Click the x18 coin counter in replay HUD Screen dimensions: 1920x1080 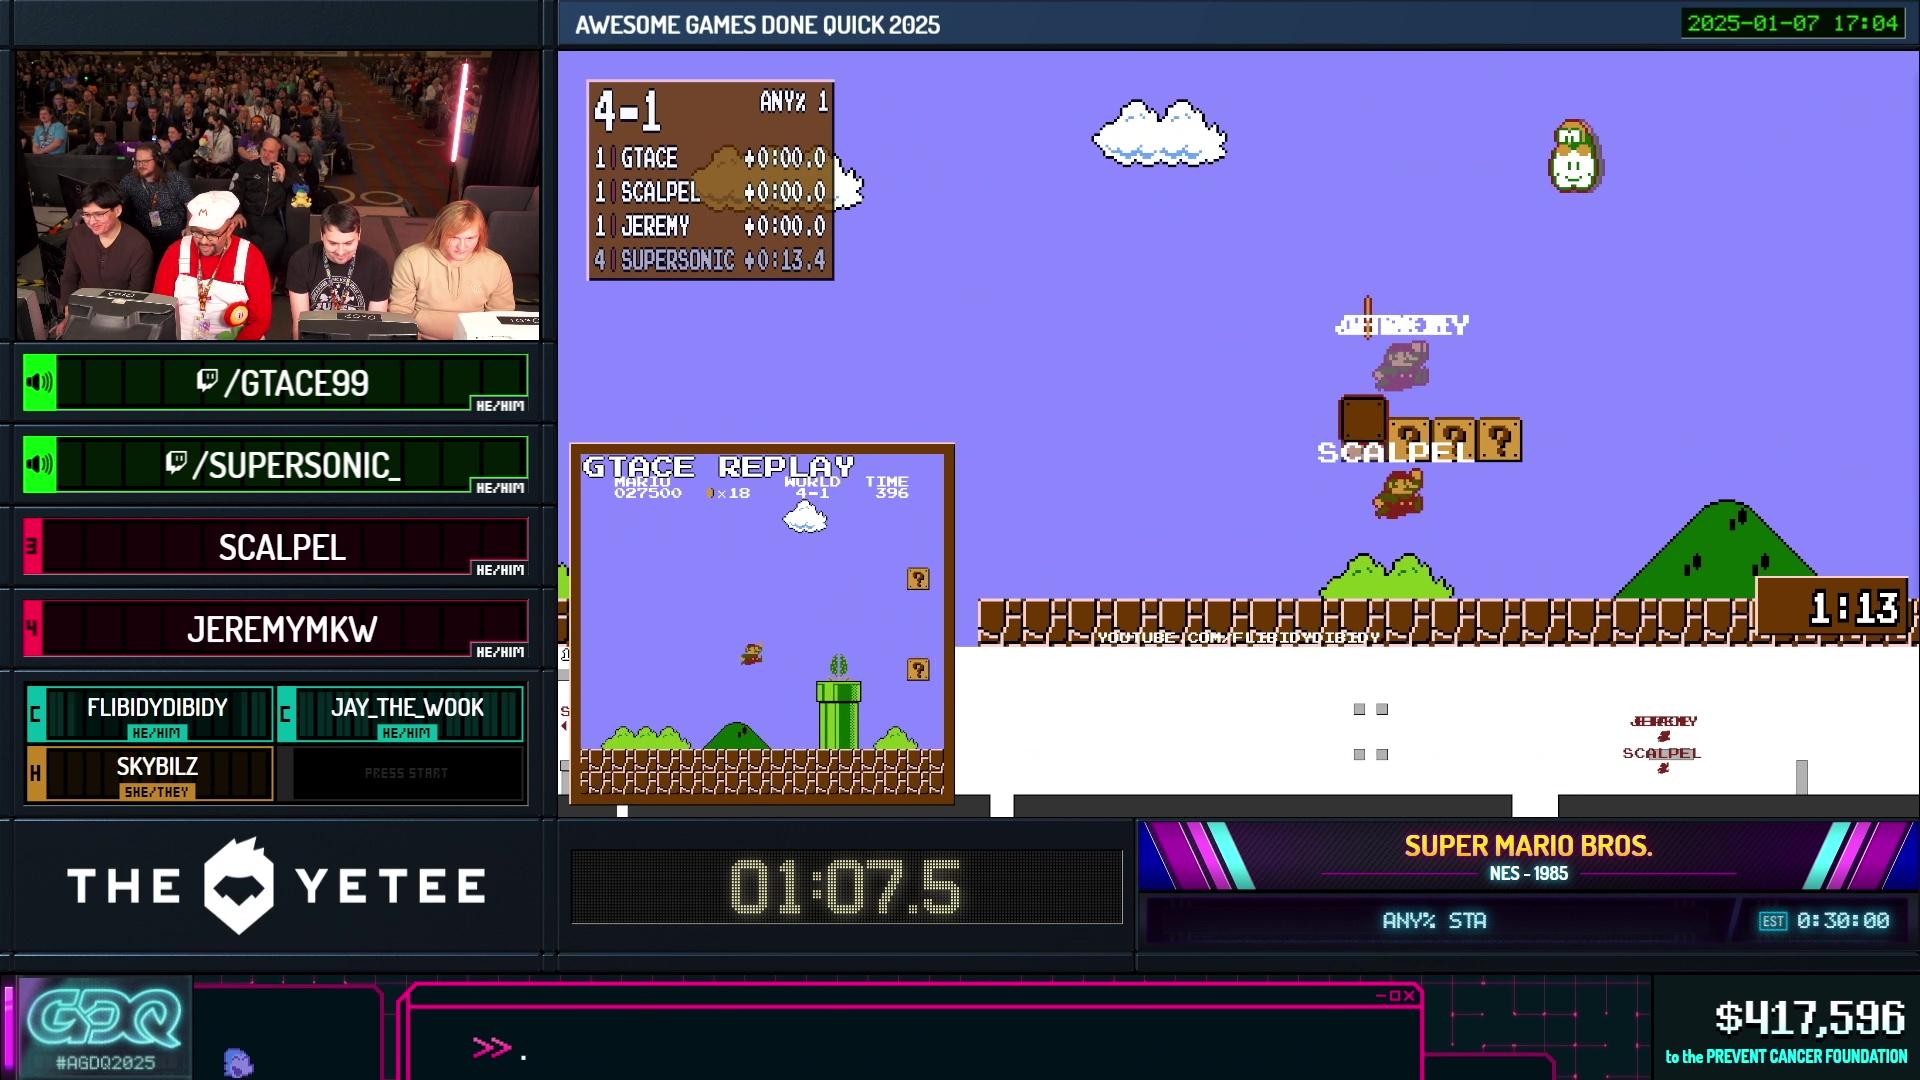pyautogui.click(x=729, y=492)
